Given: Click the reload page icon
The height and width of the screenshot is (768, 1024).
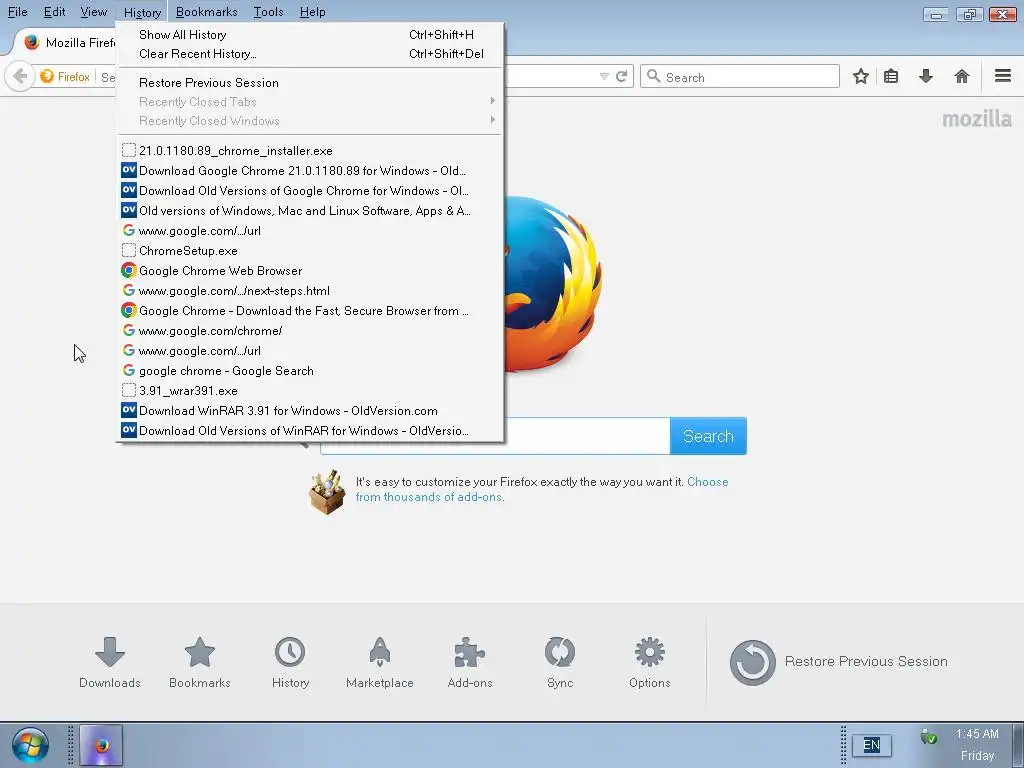Looking at the screenshot, I should coord(622,76).
